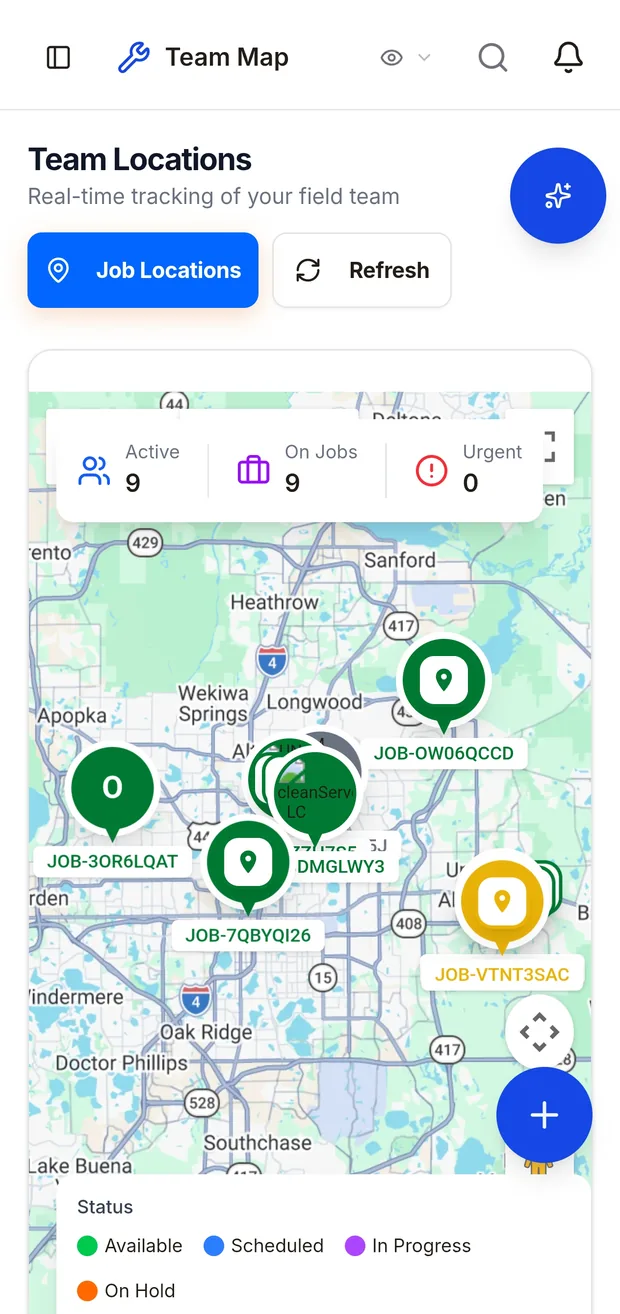Screen dimensions: 620x1314
Task: Click the sparkle AI assistant button
Action: [x=558, y=196]
